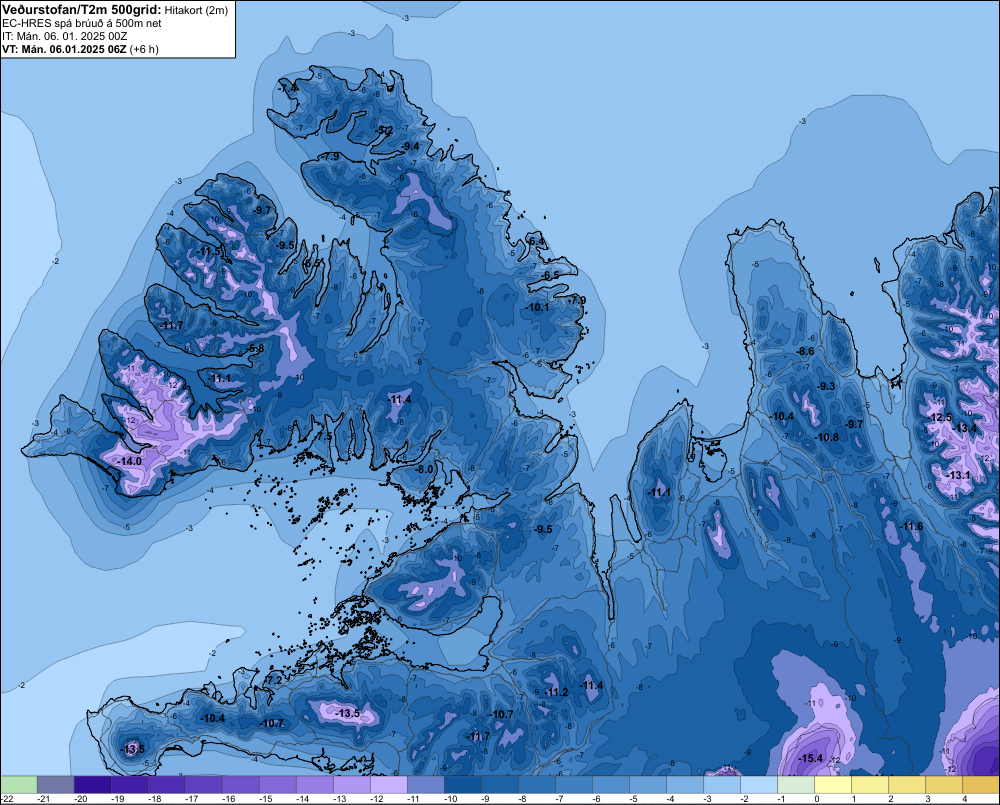Click the -8.0 temperature label

pyautogui.click(x=425, y=469)
